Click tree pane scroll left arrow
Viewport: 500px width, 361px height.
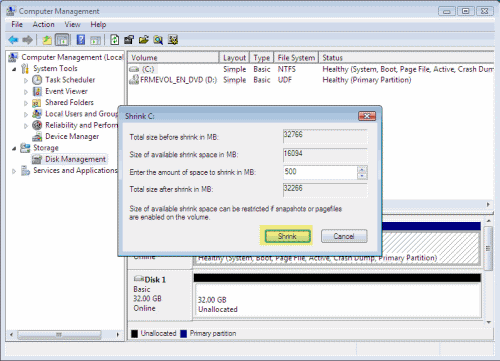pos(12,334)
